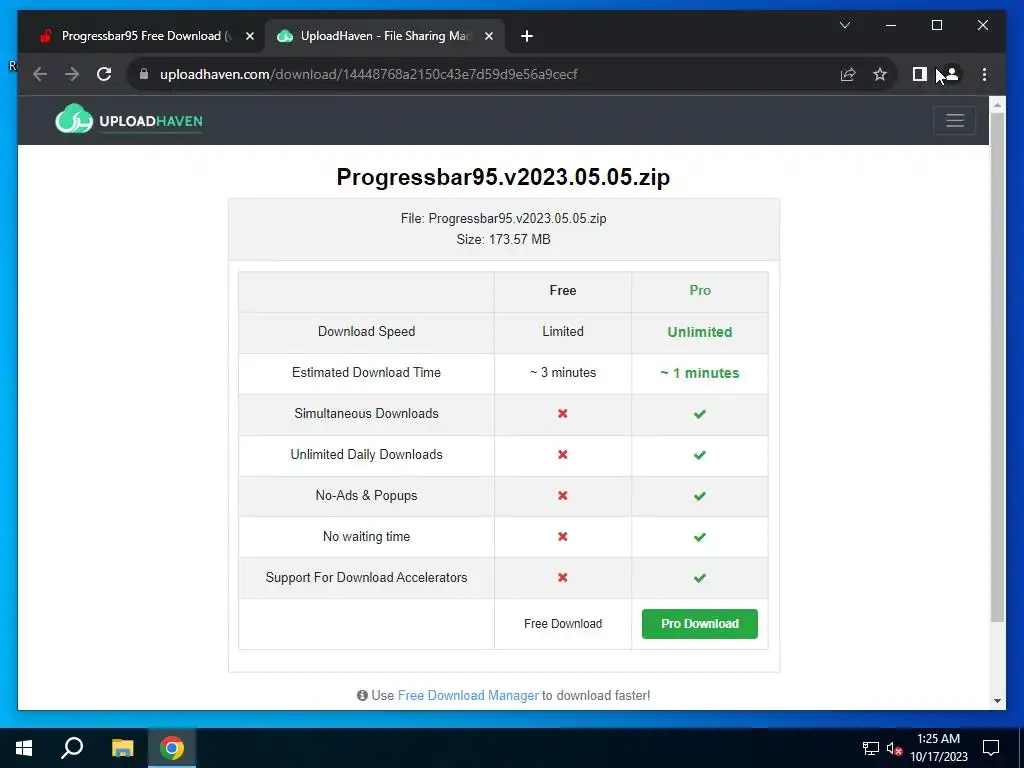1024x768 pixels.
Task: Click the 'Download Speed' row label
Action: click(366, 332)
